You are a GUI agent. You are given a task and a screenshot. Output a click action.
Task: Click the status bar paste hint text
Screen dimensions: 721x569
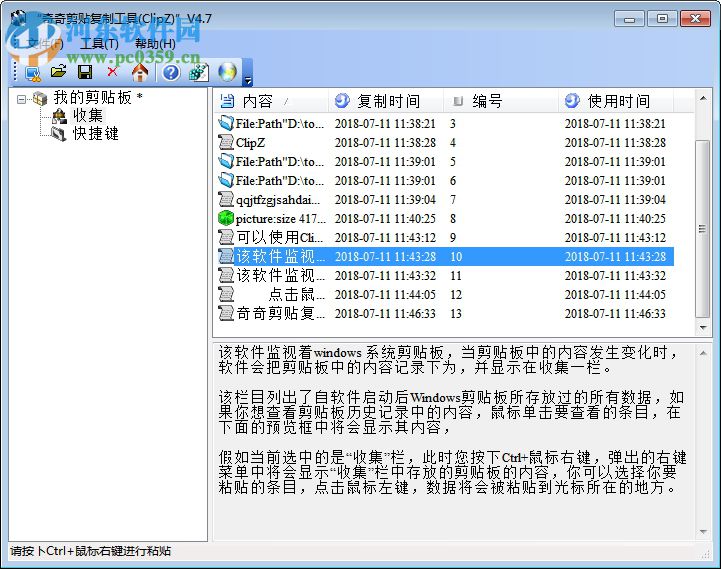point(91,551)
